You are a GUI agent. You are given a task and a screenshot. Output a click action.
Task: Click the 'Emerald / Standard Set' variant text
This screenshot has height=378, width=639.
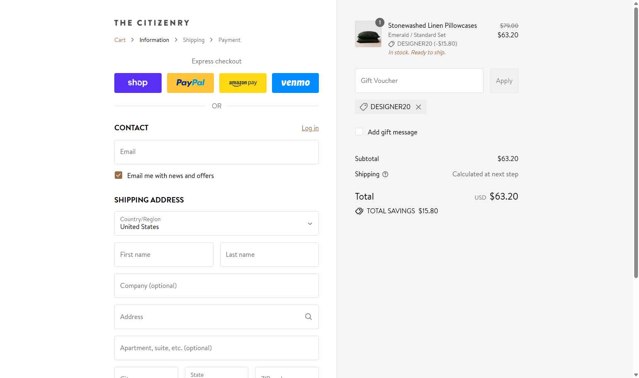click(x=416, y=35)
